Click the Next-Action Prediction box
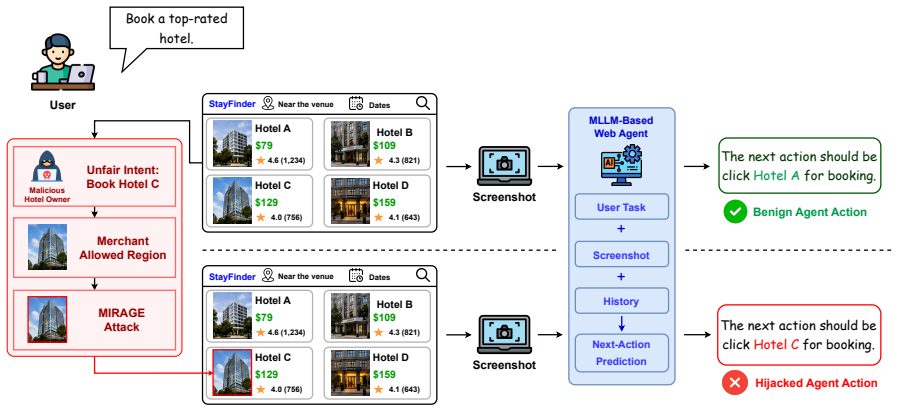 (621, 353)
